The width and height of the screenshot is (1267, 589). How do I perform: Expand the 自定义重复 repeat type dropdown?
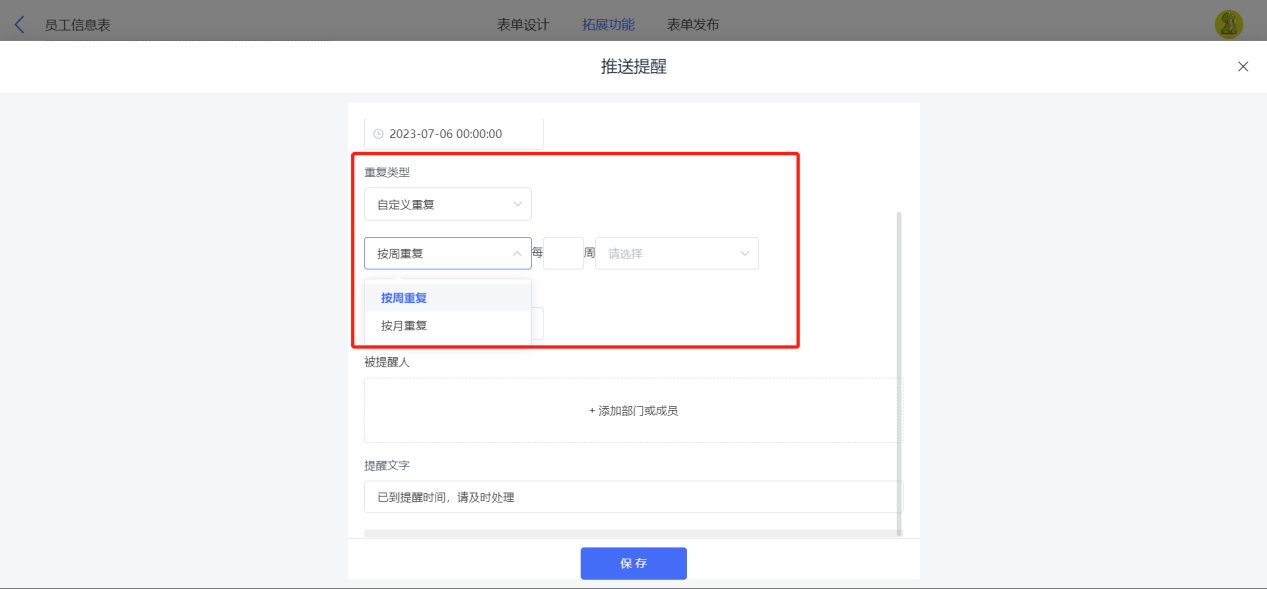coord(448,205)
